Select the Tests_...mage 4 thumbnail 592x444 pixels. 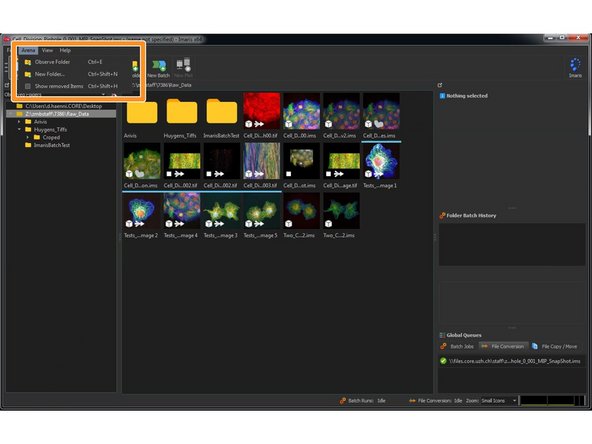(182, 211)
